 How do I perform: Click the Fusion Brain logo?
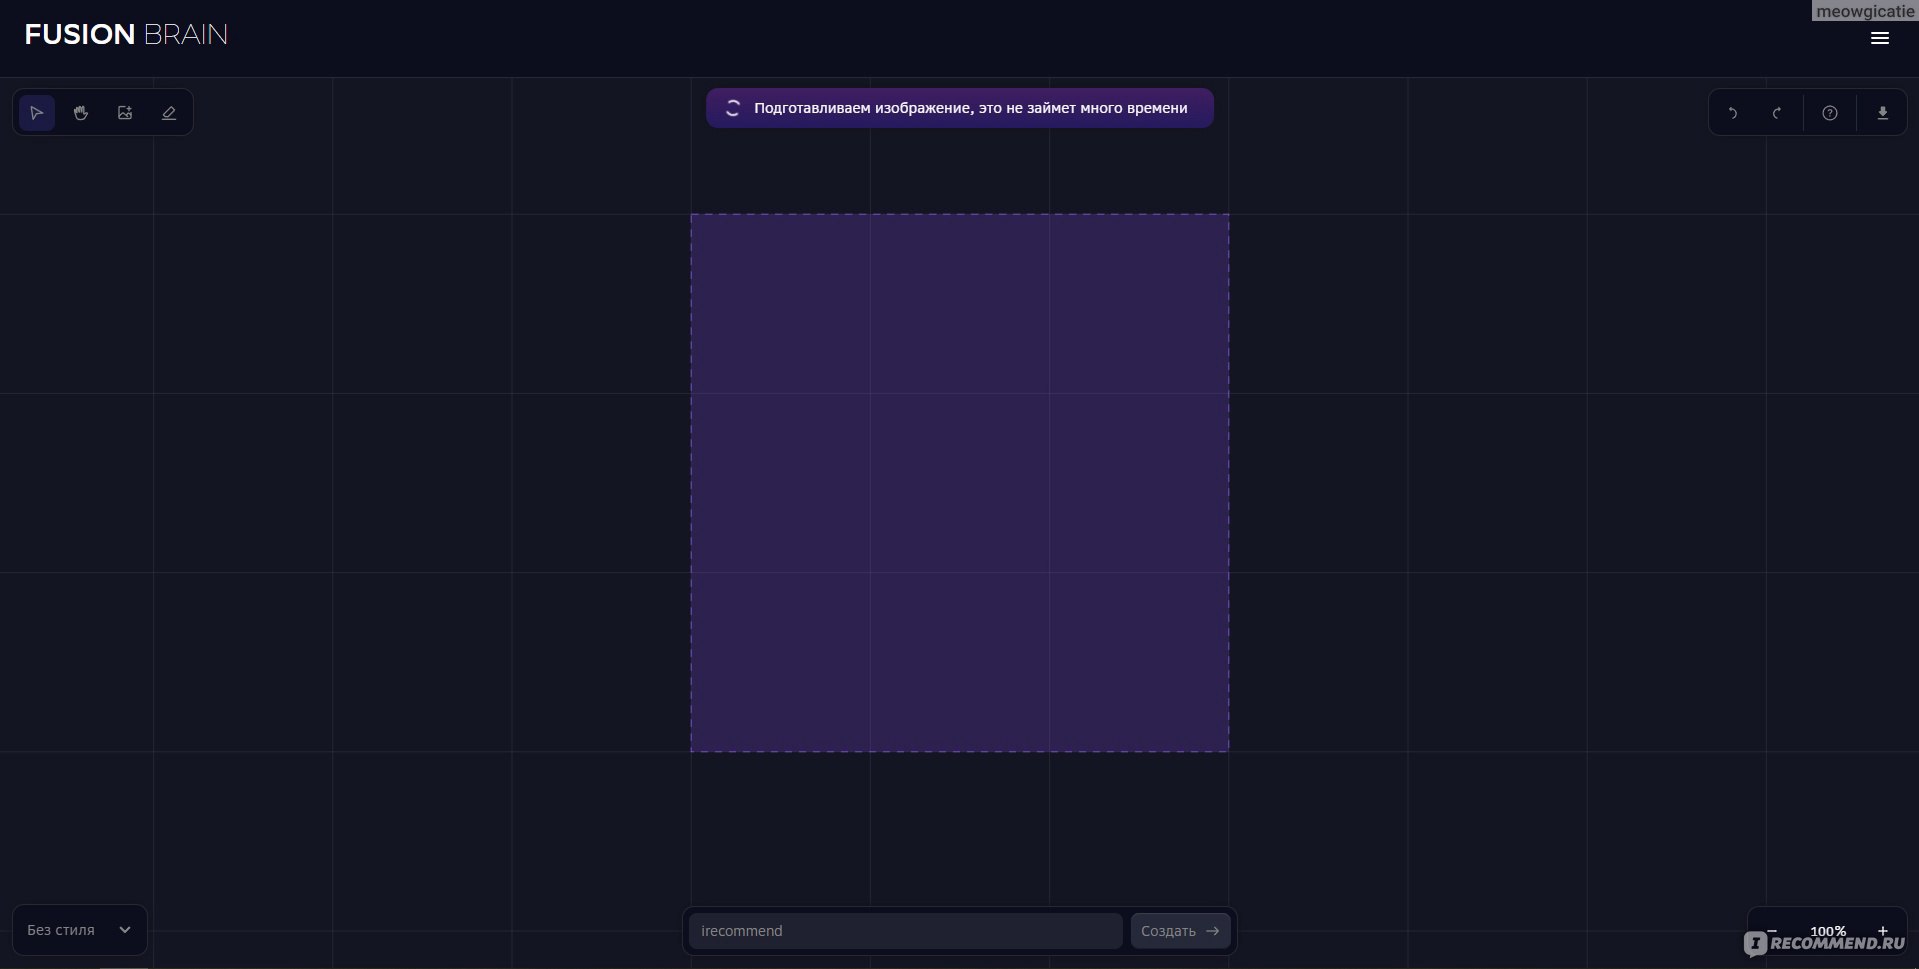[x=126, y=35]
